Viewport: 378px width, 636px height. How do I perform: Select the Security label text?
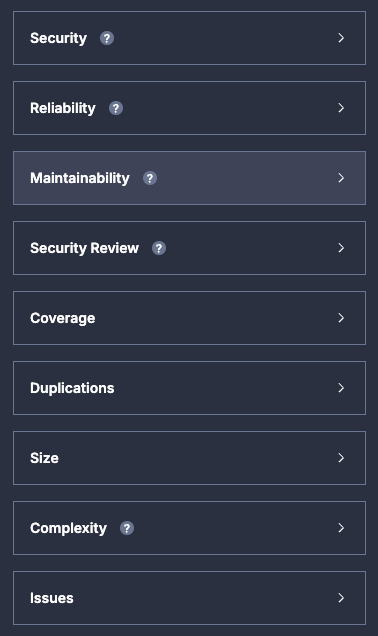58,39
